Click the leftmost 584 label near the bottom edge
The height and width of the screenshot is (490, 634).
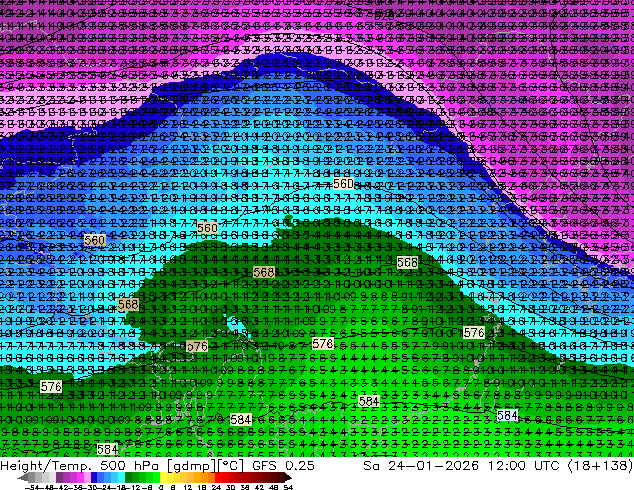pyautogui.click(x=107, y=449)
